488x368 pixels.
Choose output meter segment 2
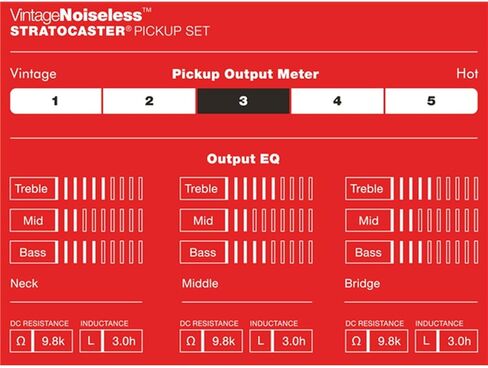pyautogui.click(x=149, y=101)
